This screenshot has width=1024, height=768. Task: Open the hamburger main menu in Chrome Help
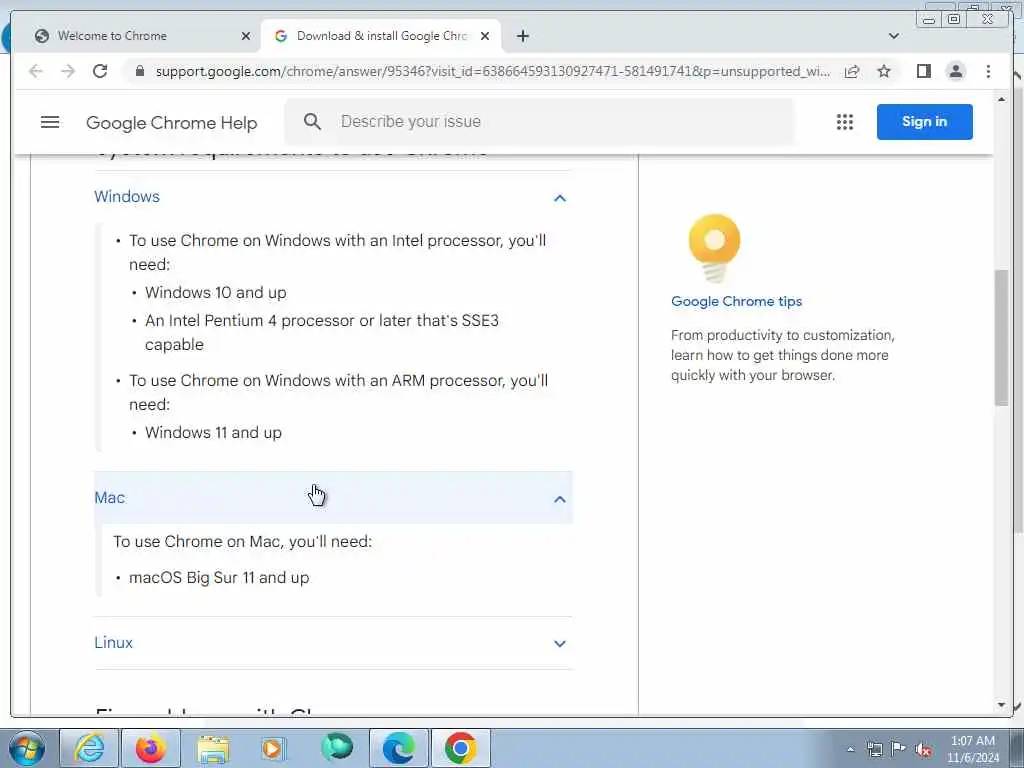(50, 122)
